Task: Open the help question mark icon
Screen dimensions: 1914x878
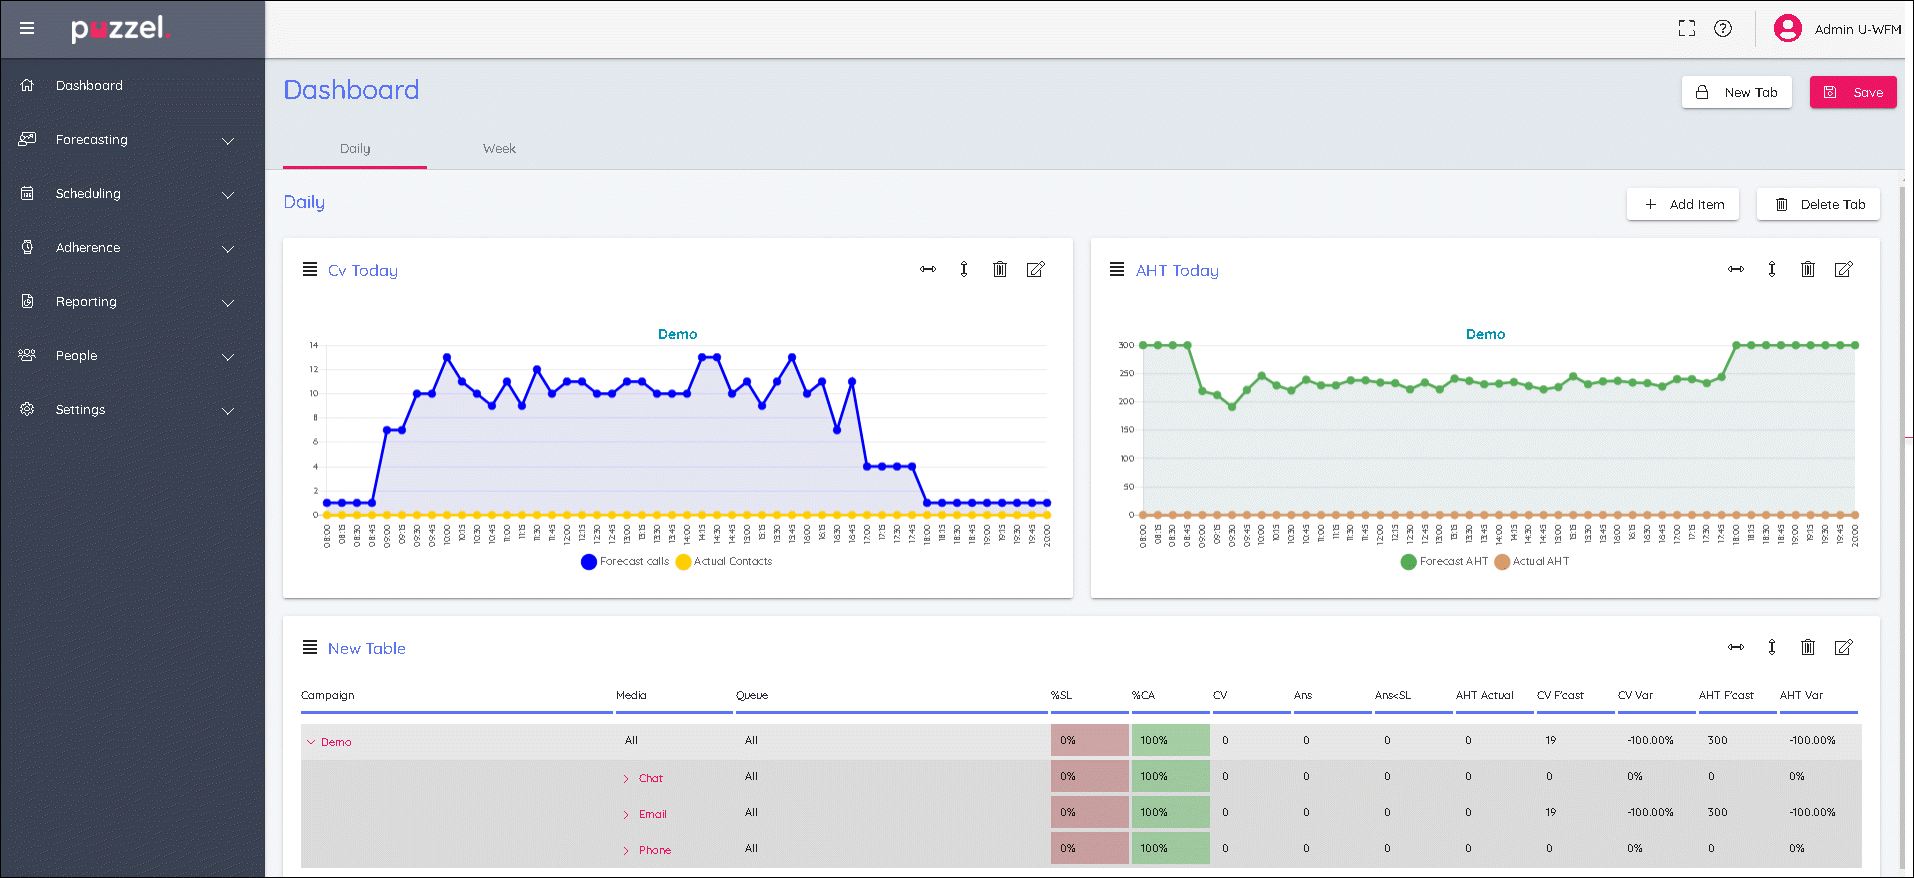Action: point(1723,28)
